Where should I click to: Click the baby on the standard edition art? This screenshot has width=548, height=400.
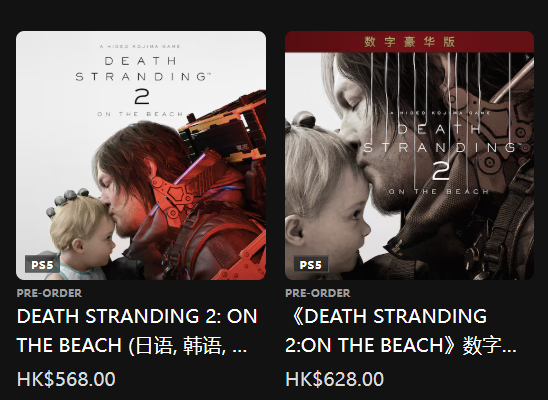click(81, 236)
